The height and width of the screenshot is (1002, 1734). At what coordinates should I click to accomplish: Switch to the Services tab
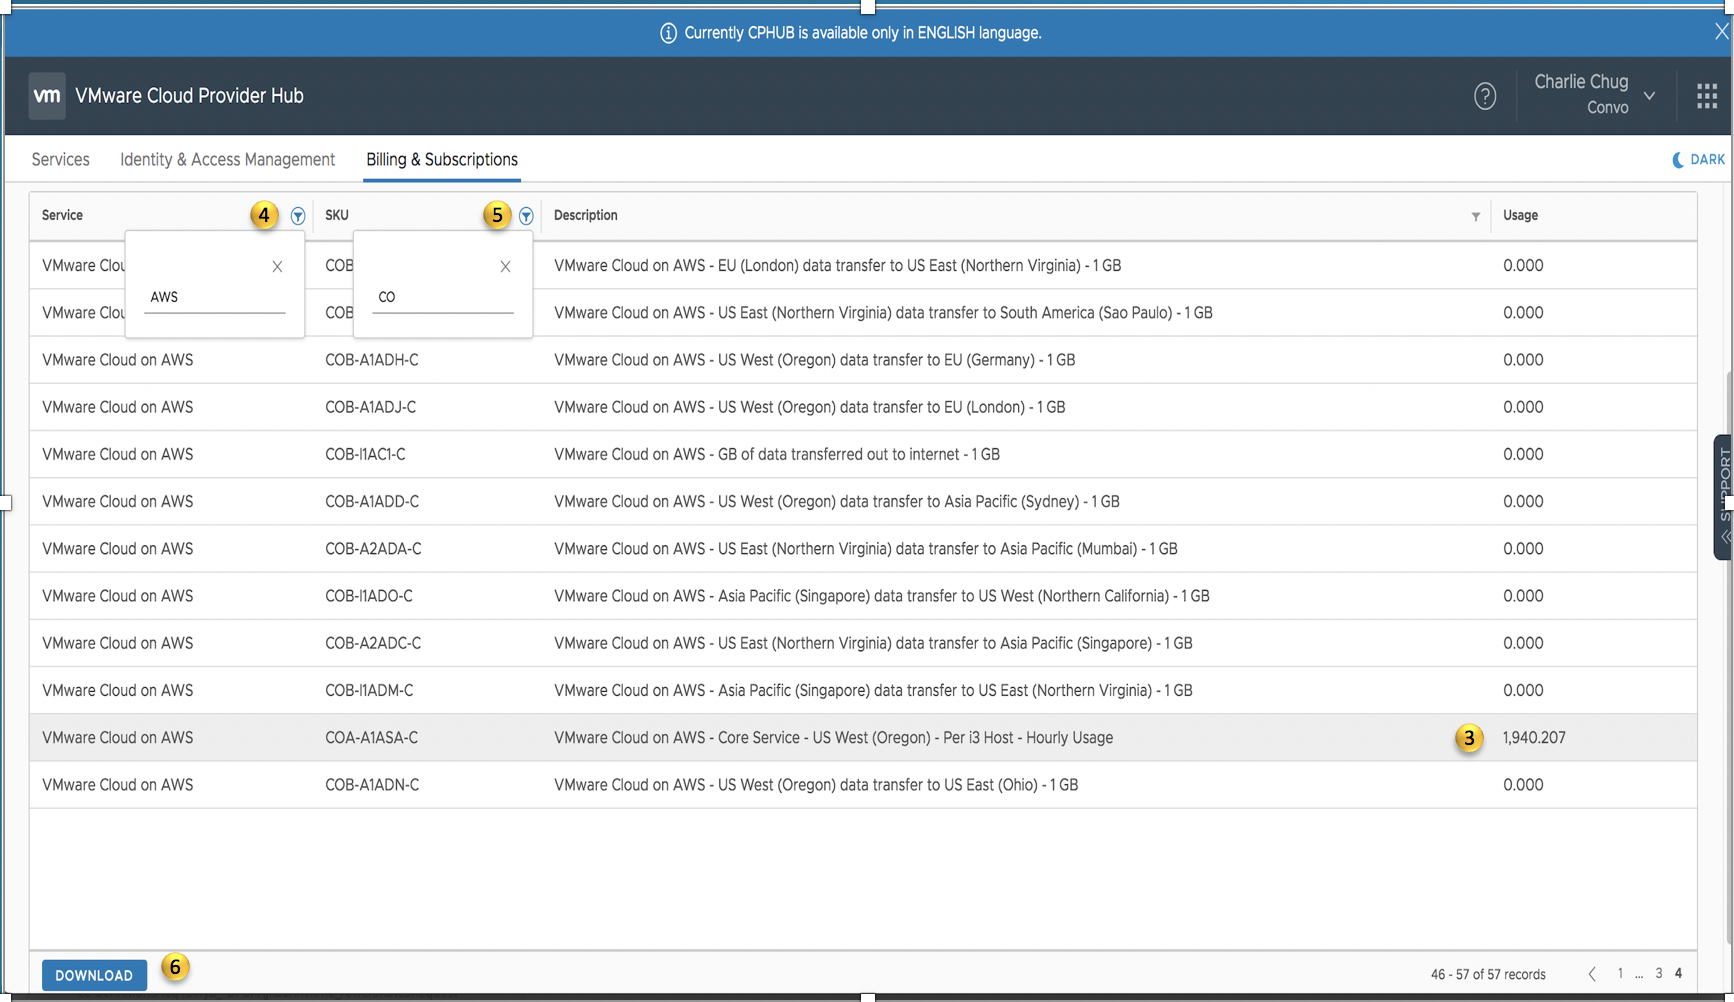coord(60,160)
